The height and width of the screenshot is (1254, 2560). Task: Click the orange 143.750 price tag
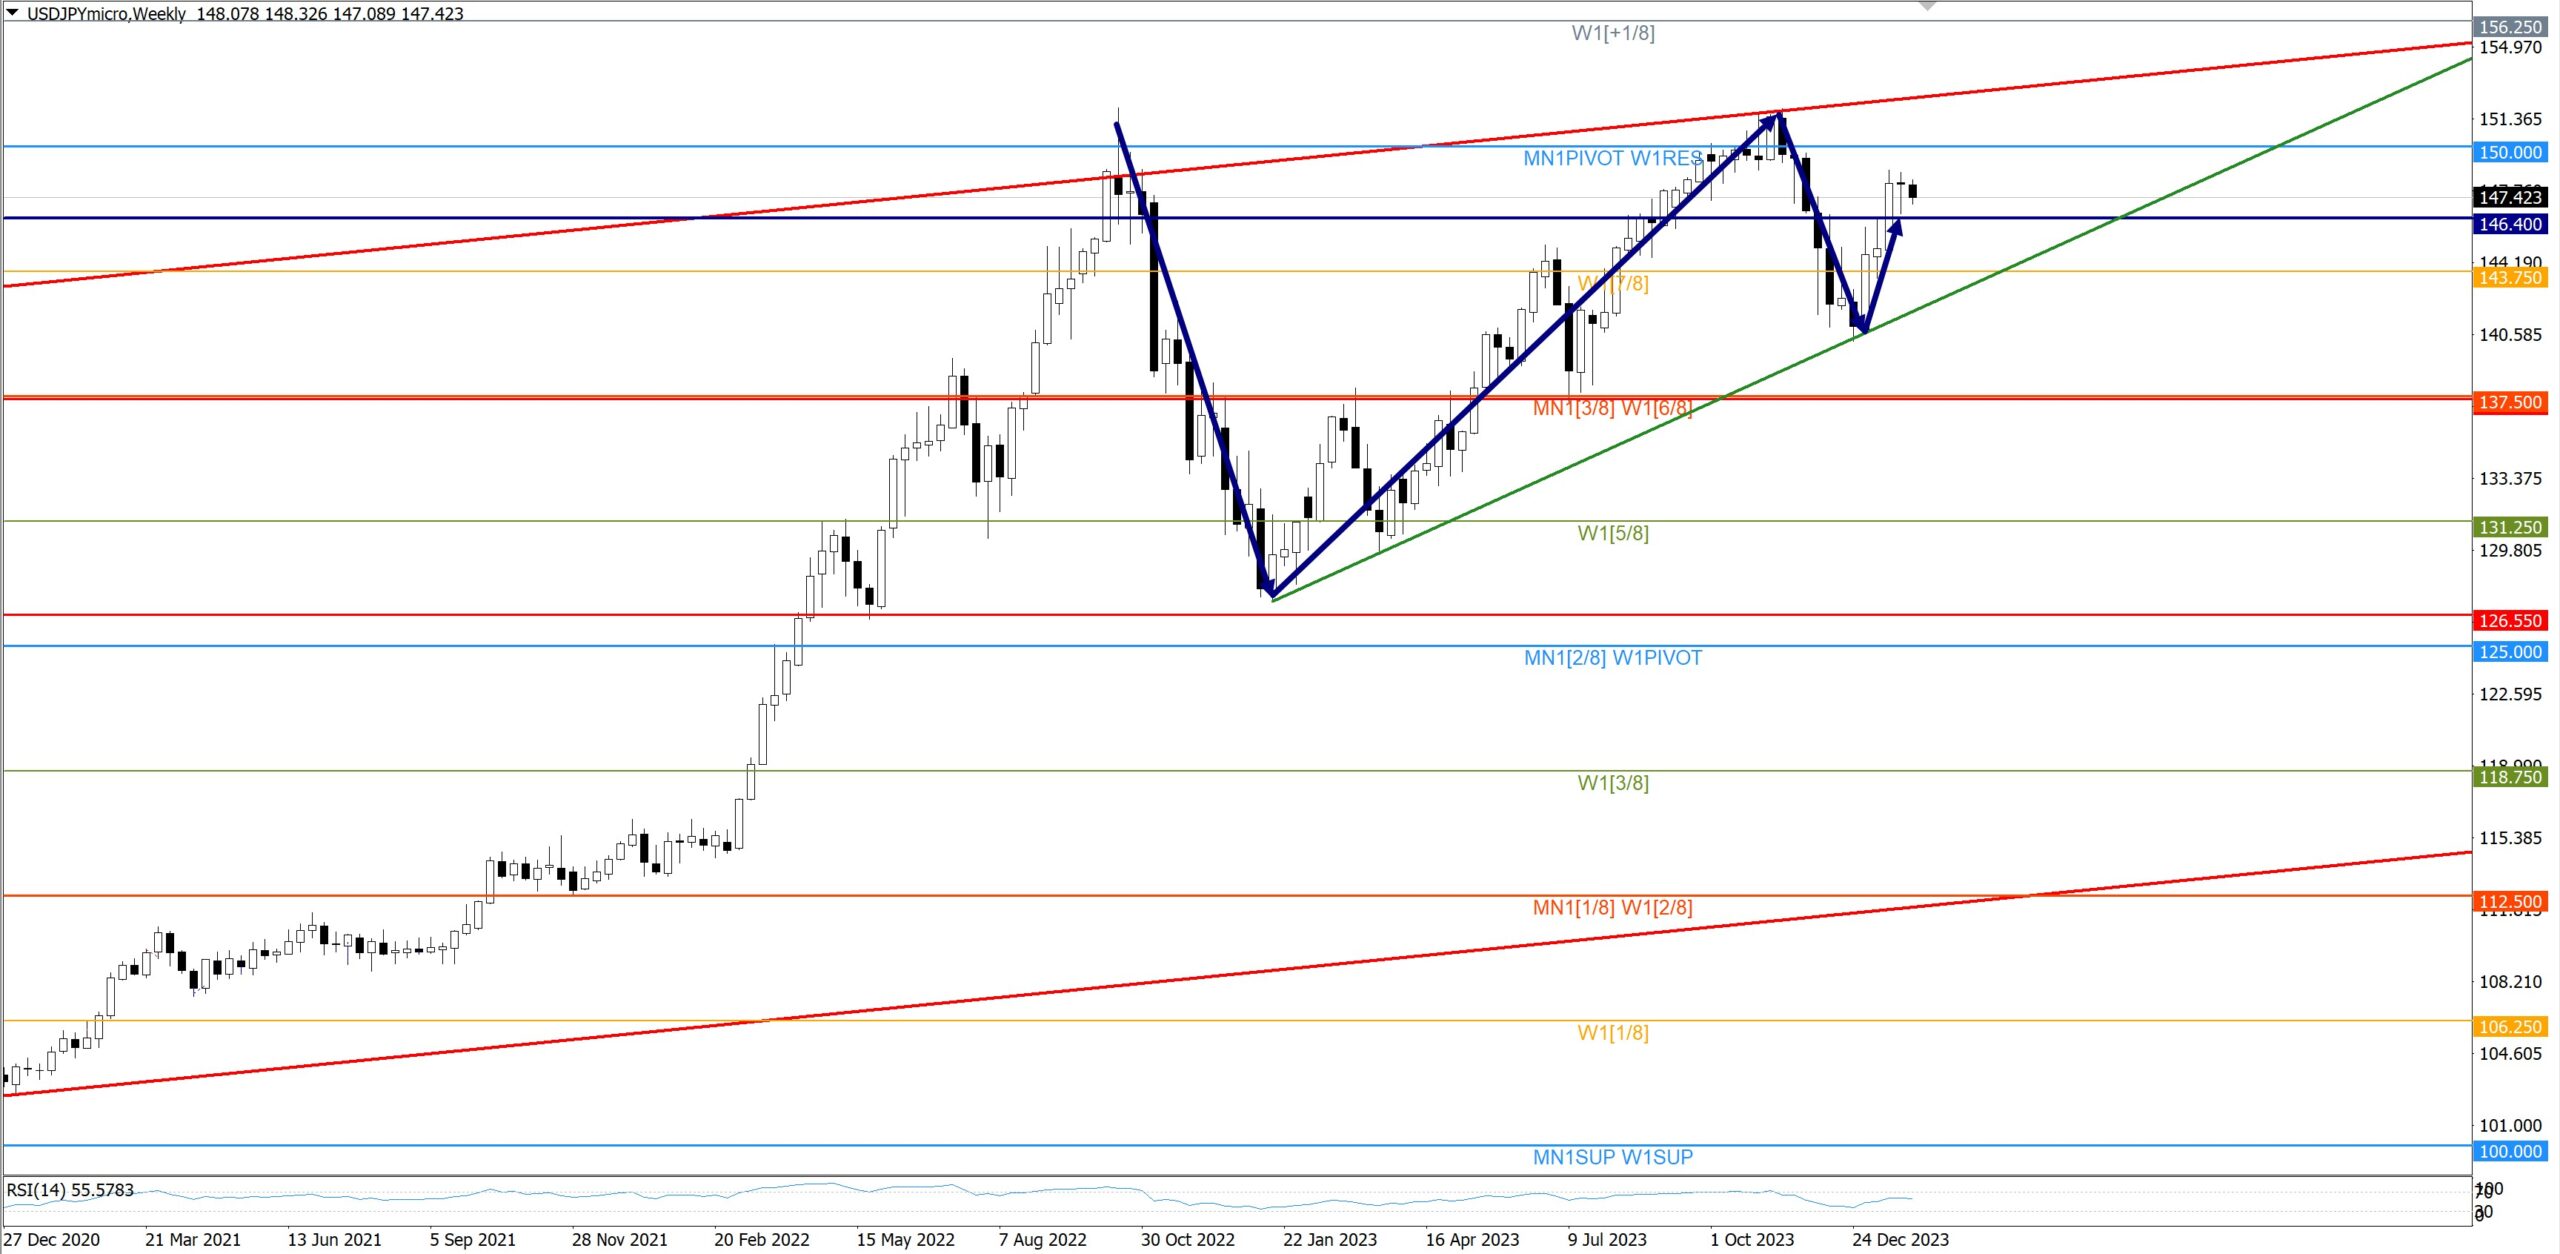(x=2510, y=278)
